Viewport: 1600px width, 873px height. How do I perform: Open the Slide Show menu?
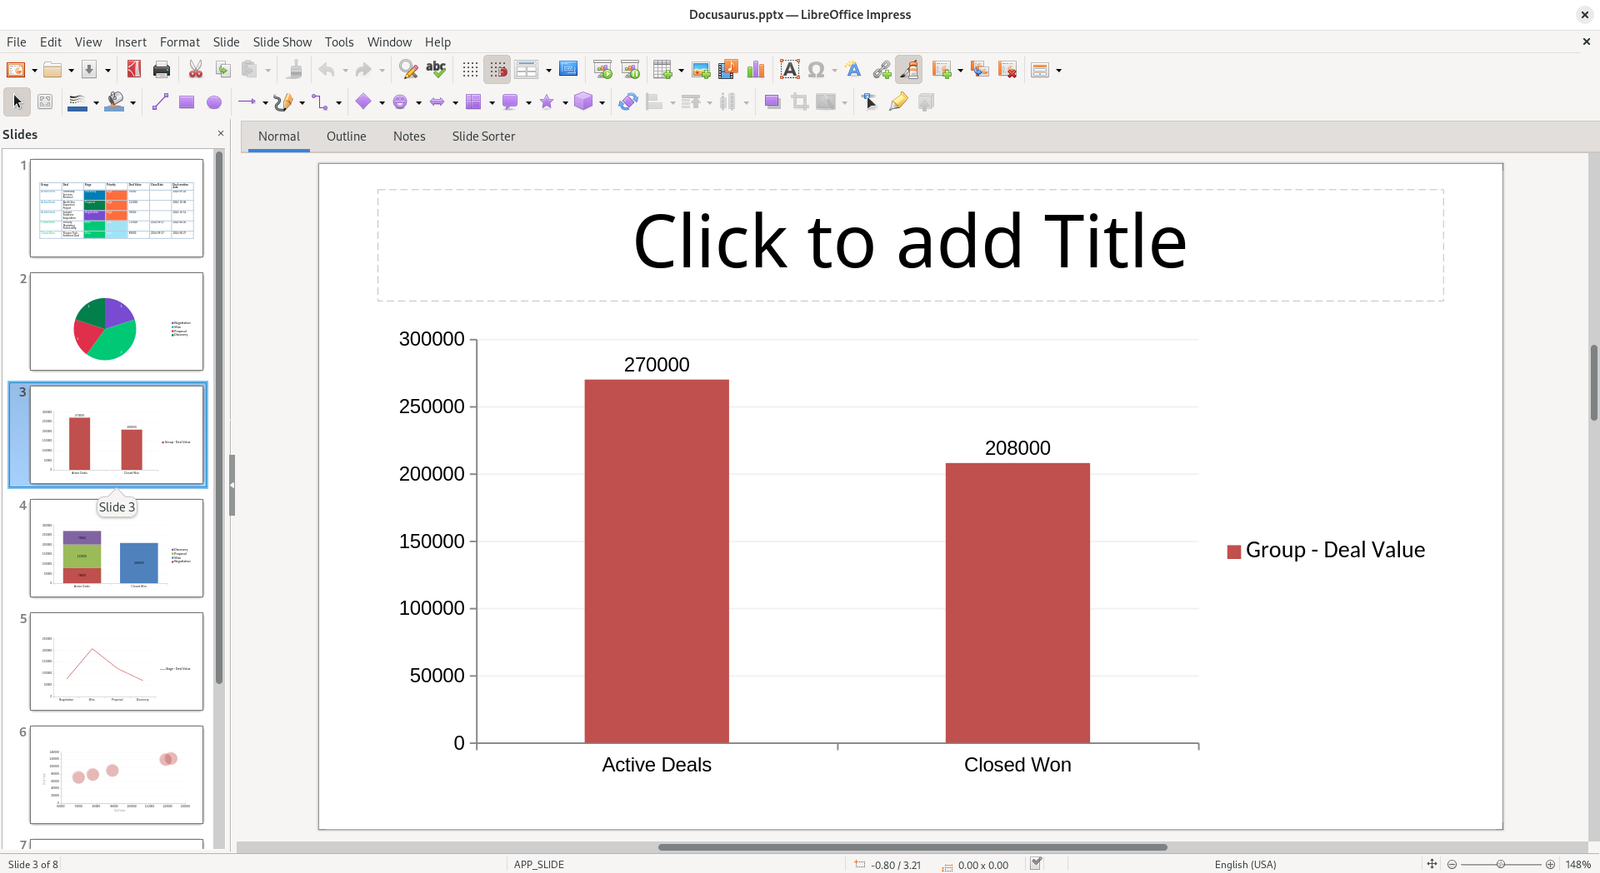[x=282, y=42]
